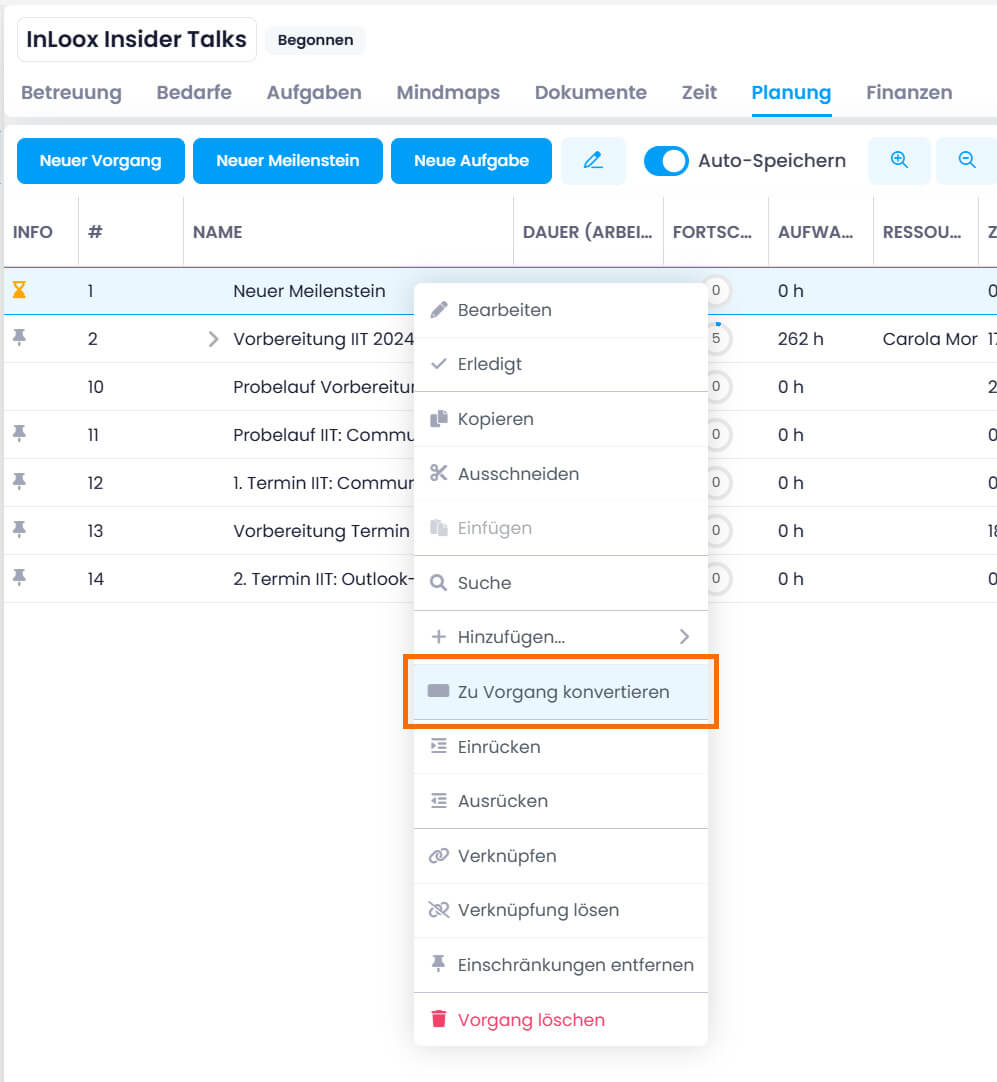997x1082 pixels.
Task: Choose Einrücken in the context menu
Action: click(561, 747)
